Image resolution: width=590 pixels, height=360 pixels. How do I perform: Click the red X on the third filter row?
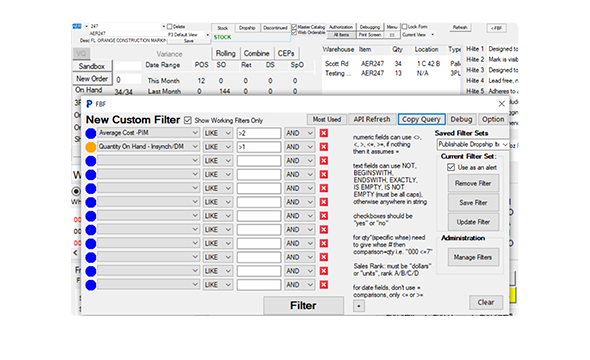tap(324, 161)
